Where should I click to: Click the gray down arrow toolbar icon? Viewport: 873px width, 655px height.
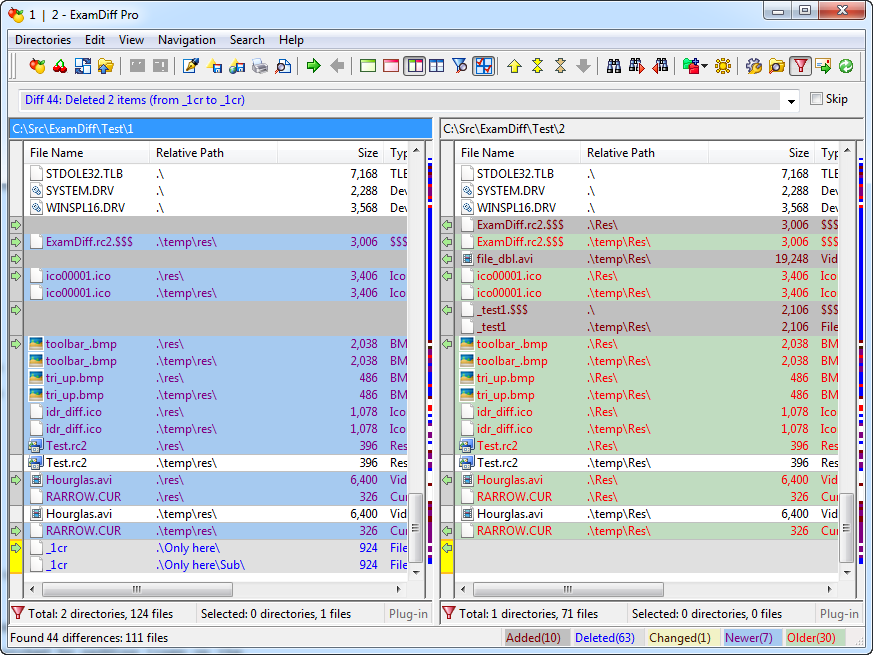click(583, 66)
